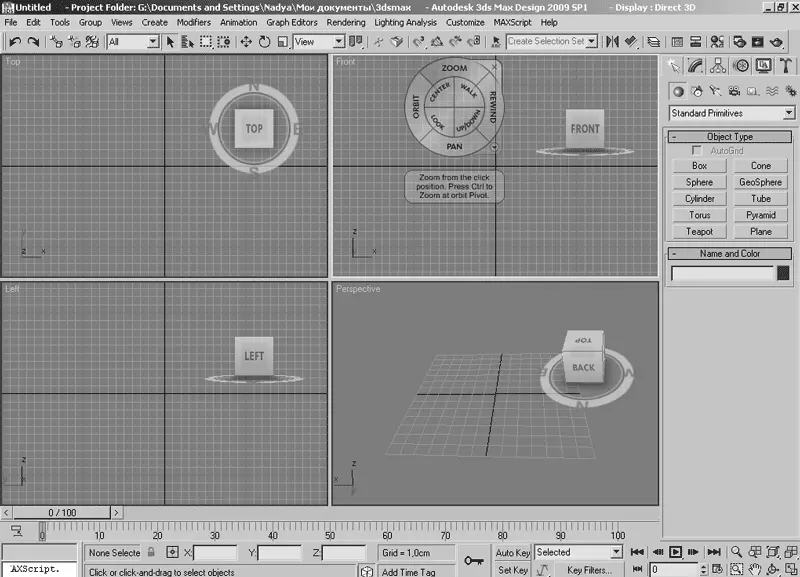Open Select by Name tool
This screenshot has width=800, height=577.
point(188,42)
